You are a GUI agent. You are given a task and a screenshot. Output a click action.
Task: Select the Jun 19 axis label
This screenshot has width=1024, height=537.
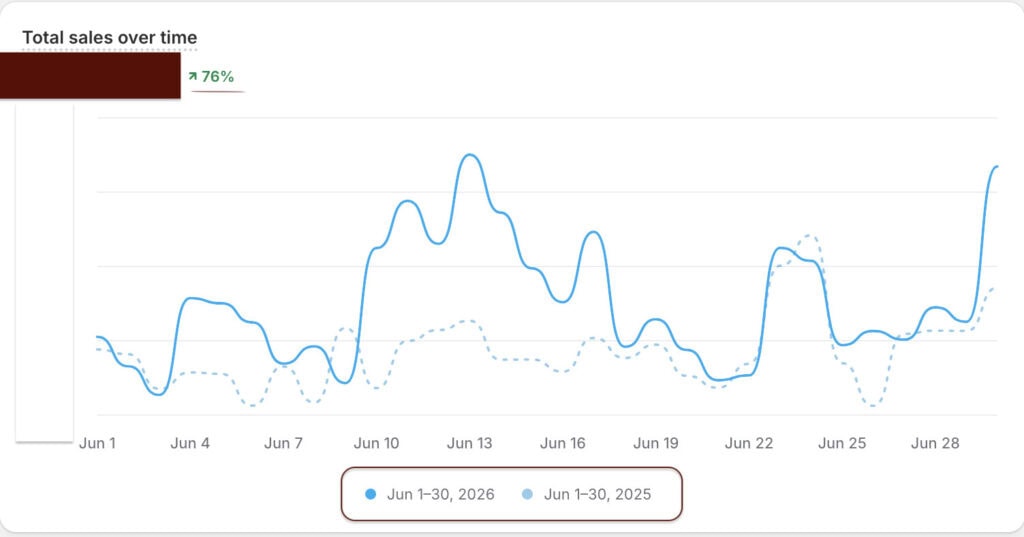656,443
